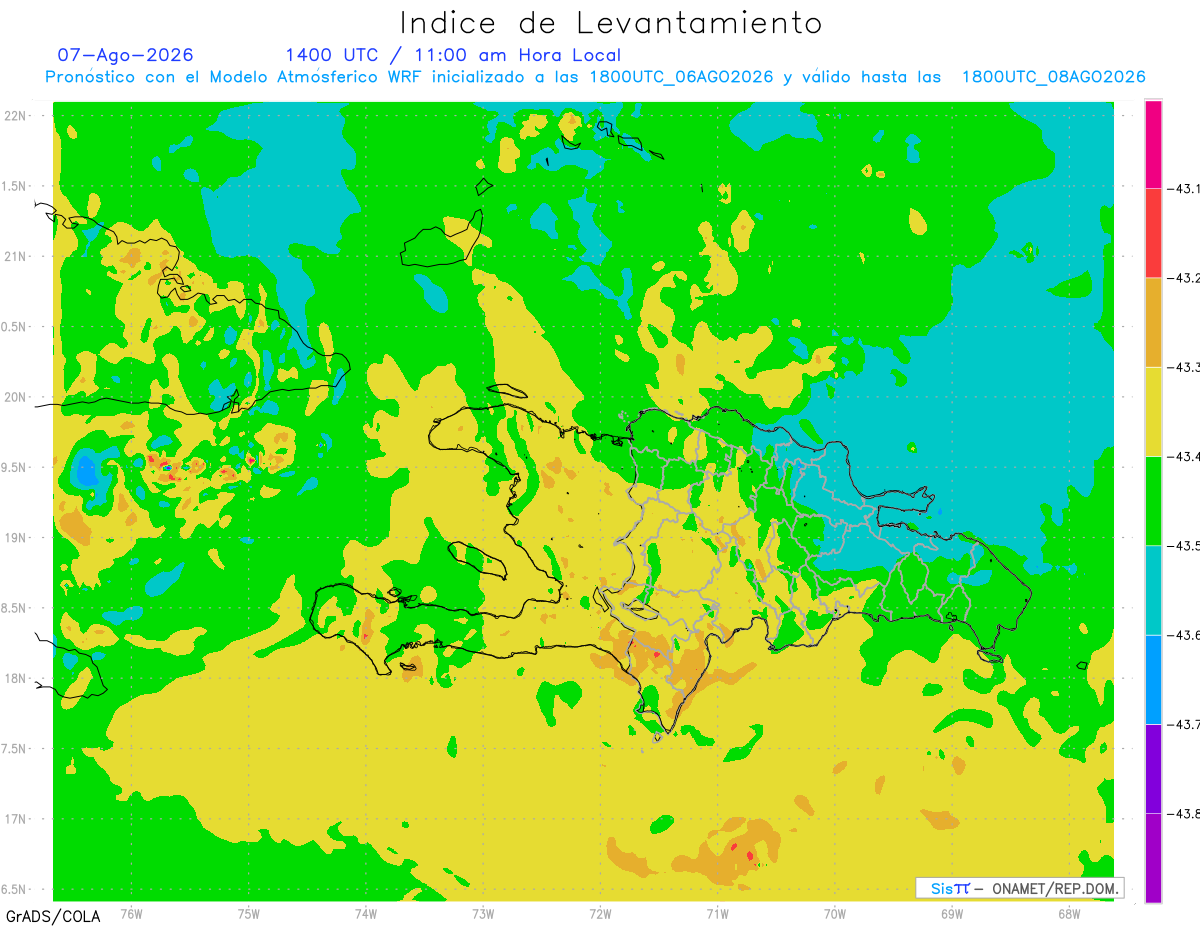The image size is (1200, 927).
Task: Click the 'SisTT – ONAMET/REP.DOM.' credit box
Action: point(1020,888)
